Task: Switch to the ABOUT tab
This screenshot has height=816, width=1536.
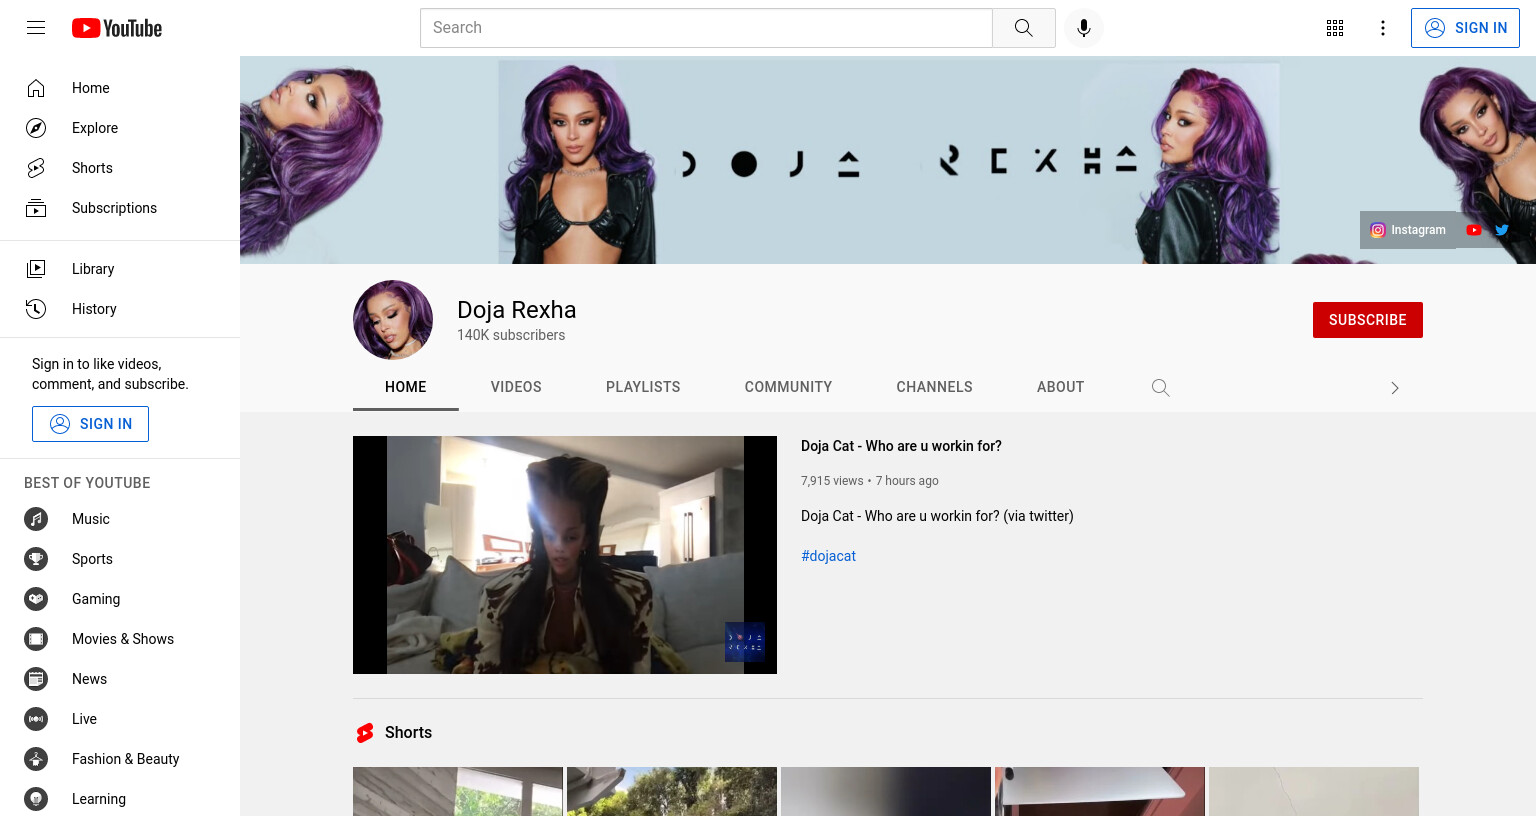Action: point(1061,387)
